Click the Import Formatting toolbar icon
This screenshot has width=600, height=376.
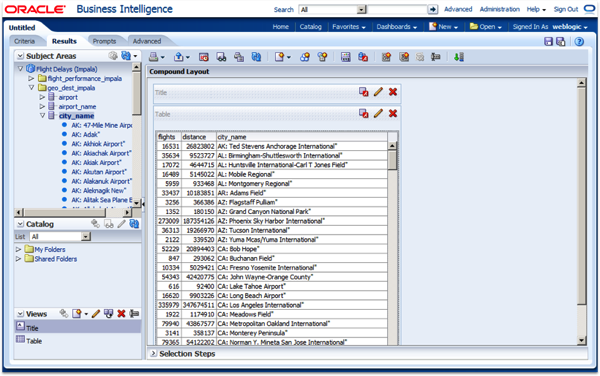click(x=363, y=57)
